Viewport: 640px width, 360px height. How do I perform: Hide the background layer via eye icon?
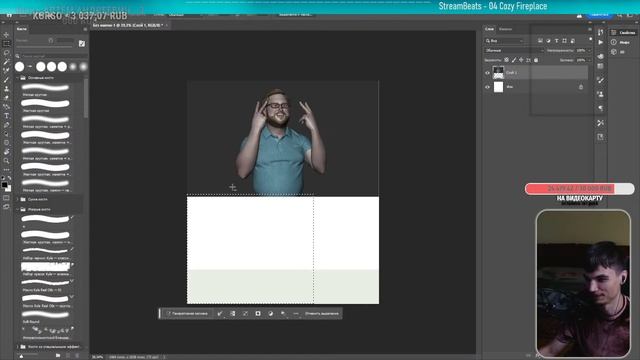point(487,87)
